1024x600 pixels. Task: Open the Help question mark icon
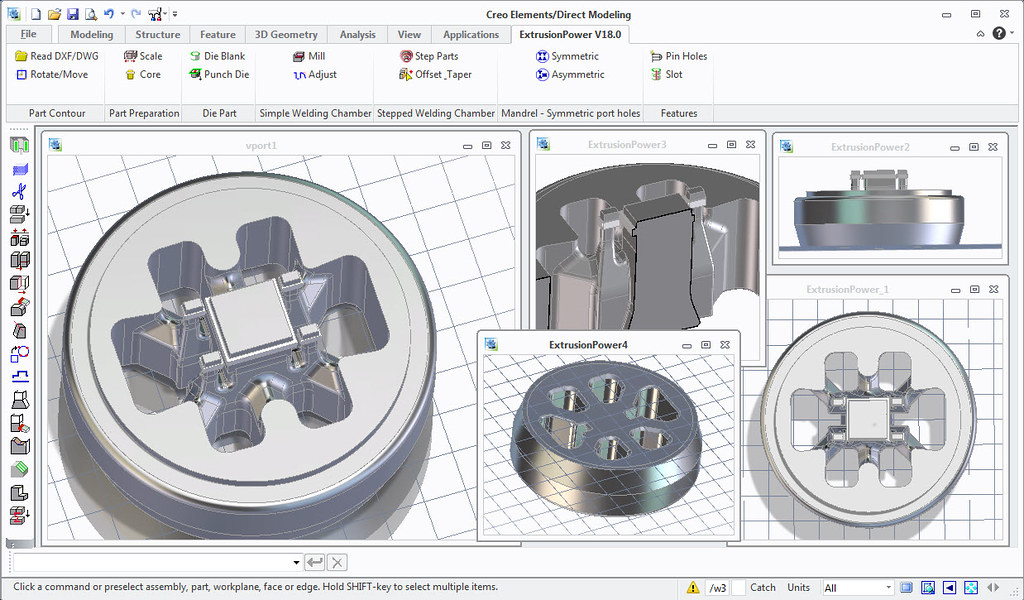[999, 33]
